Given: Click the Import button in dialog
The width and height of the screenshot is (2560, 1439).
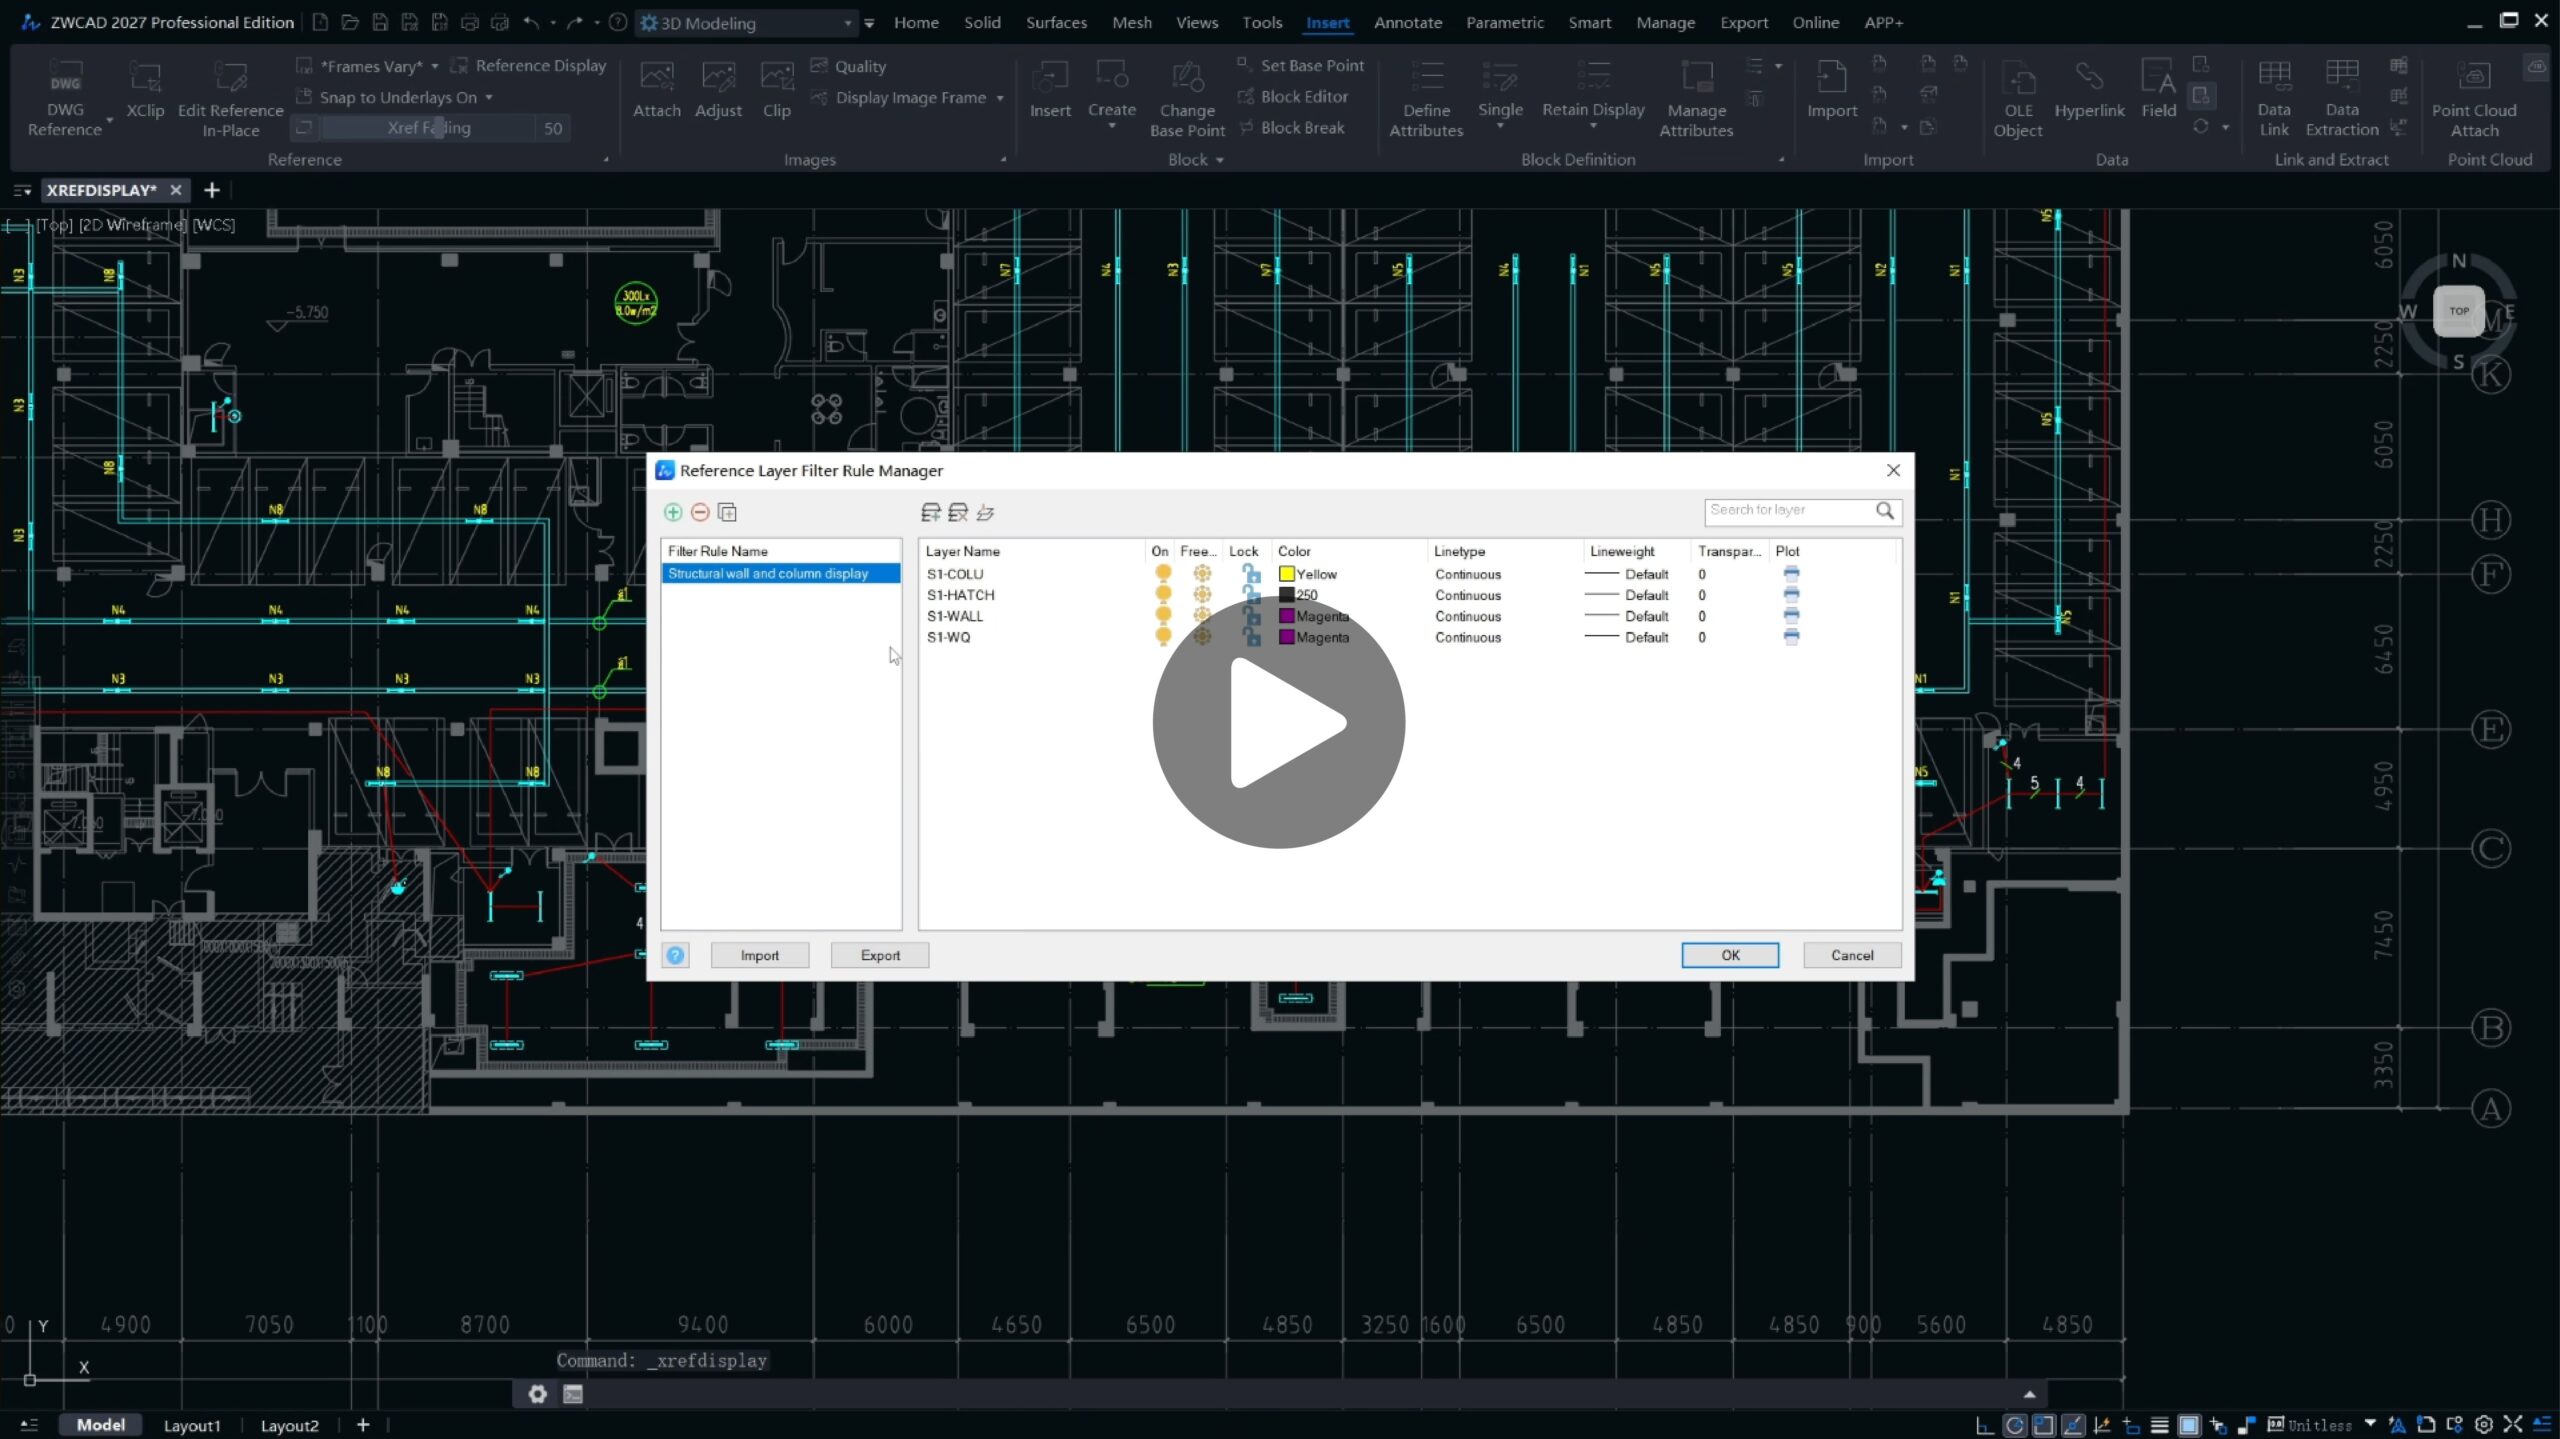Looking at the screenshot, I should [x=759, y=955].
